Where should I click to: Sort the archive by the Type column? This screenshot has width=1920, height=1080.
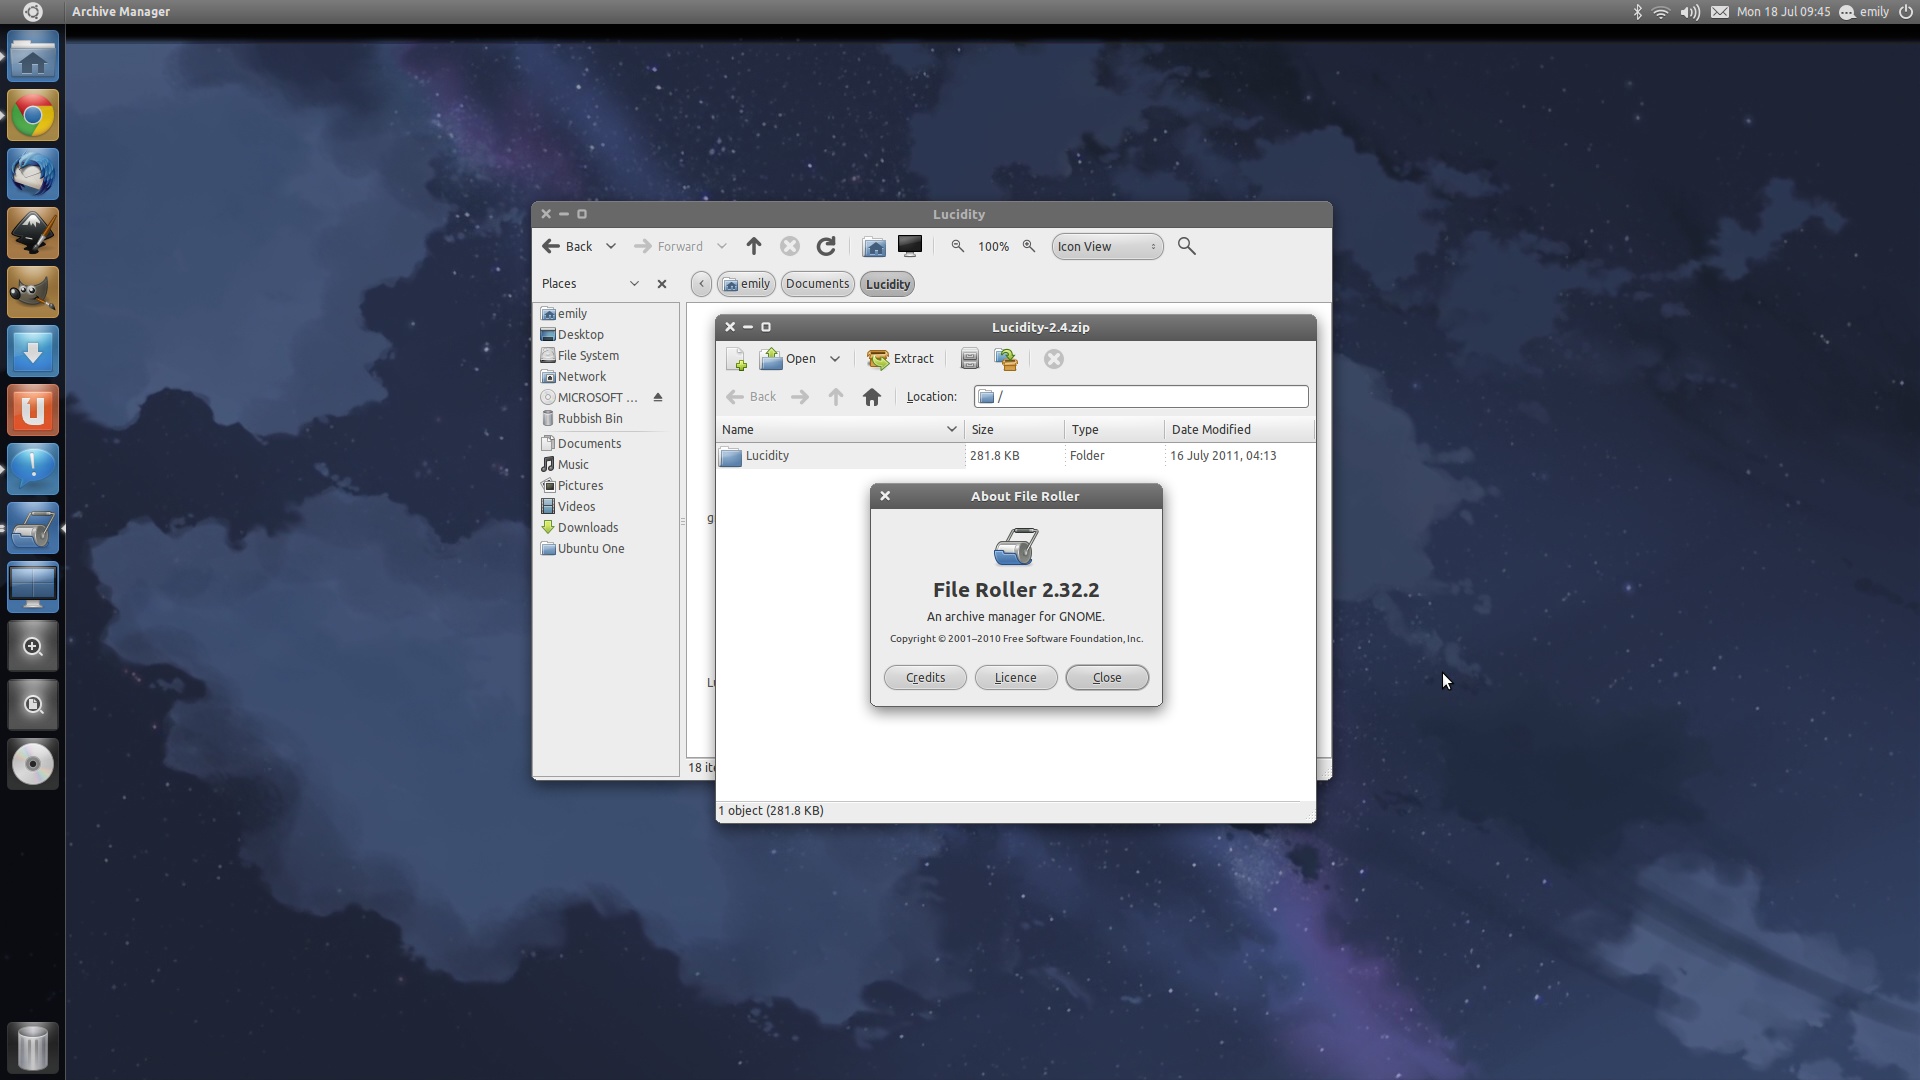tap(1114, 429)
